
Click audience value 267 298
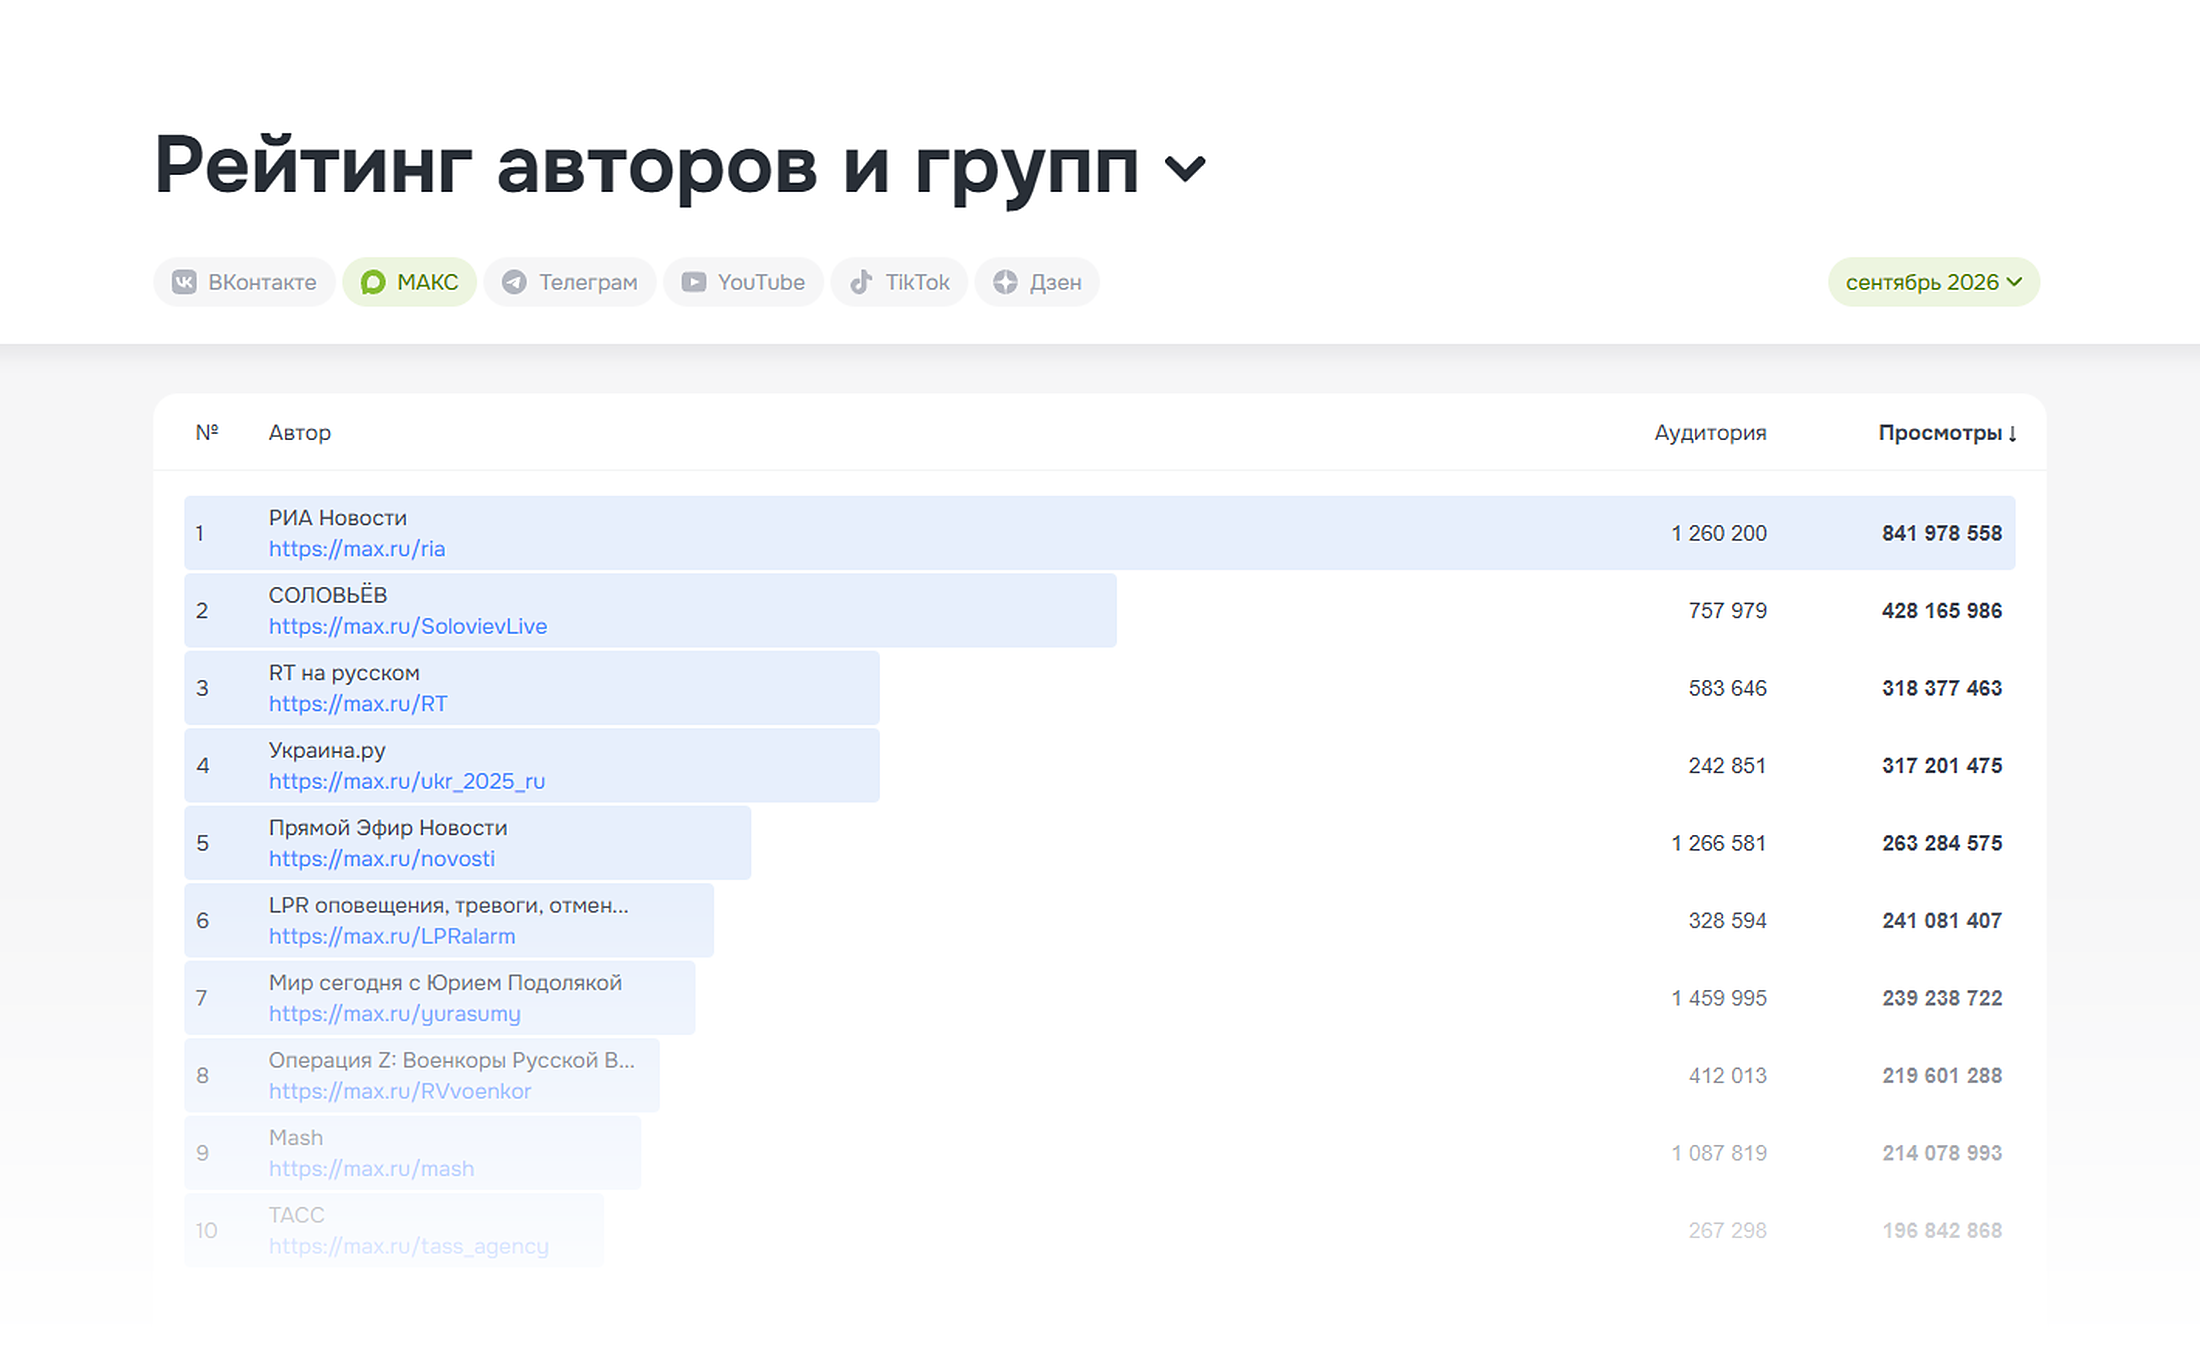[1728, 1231]
